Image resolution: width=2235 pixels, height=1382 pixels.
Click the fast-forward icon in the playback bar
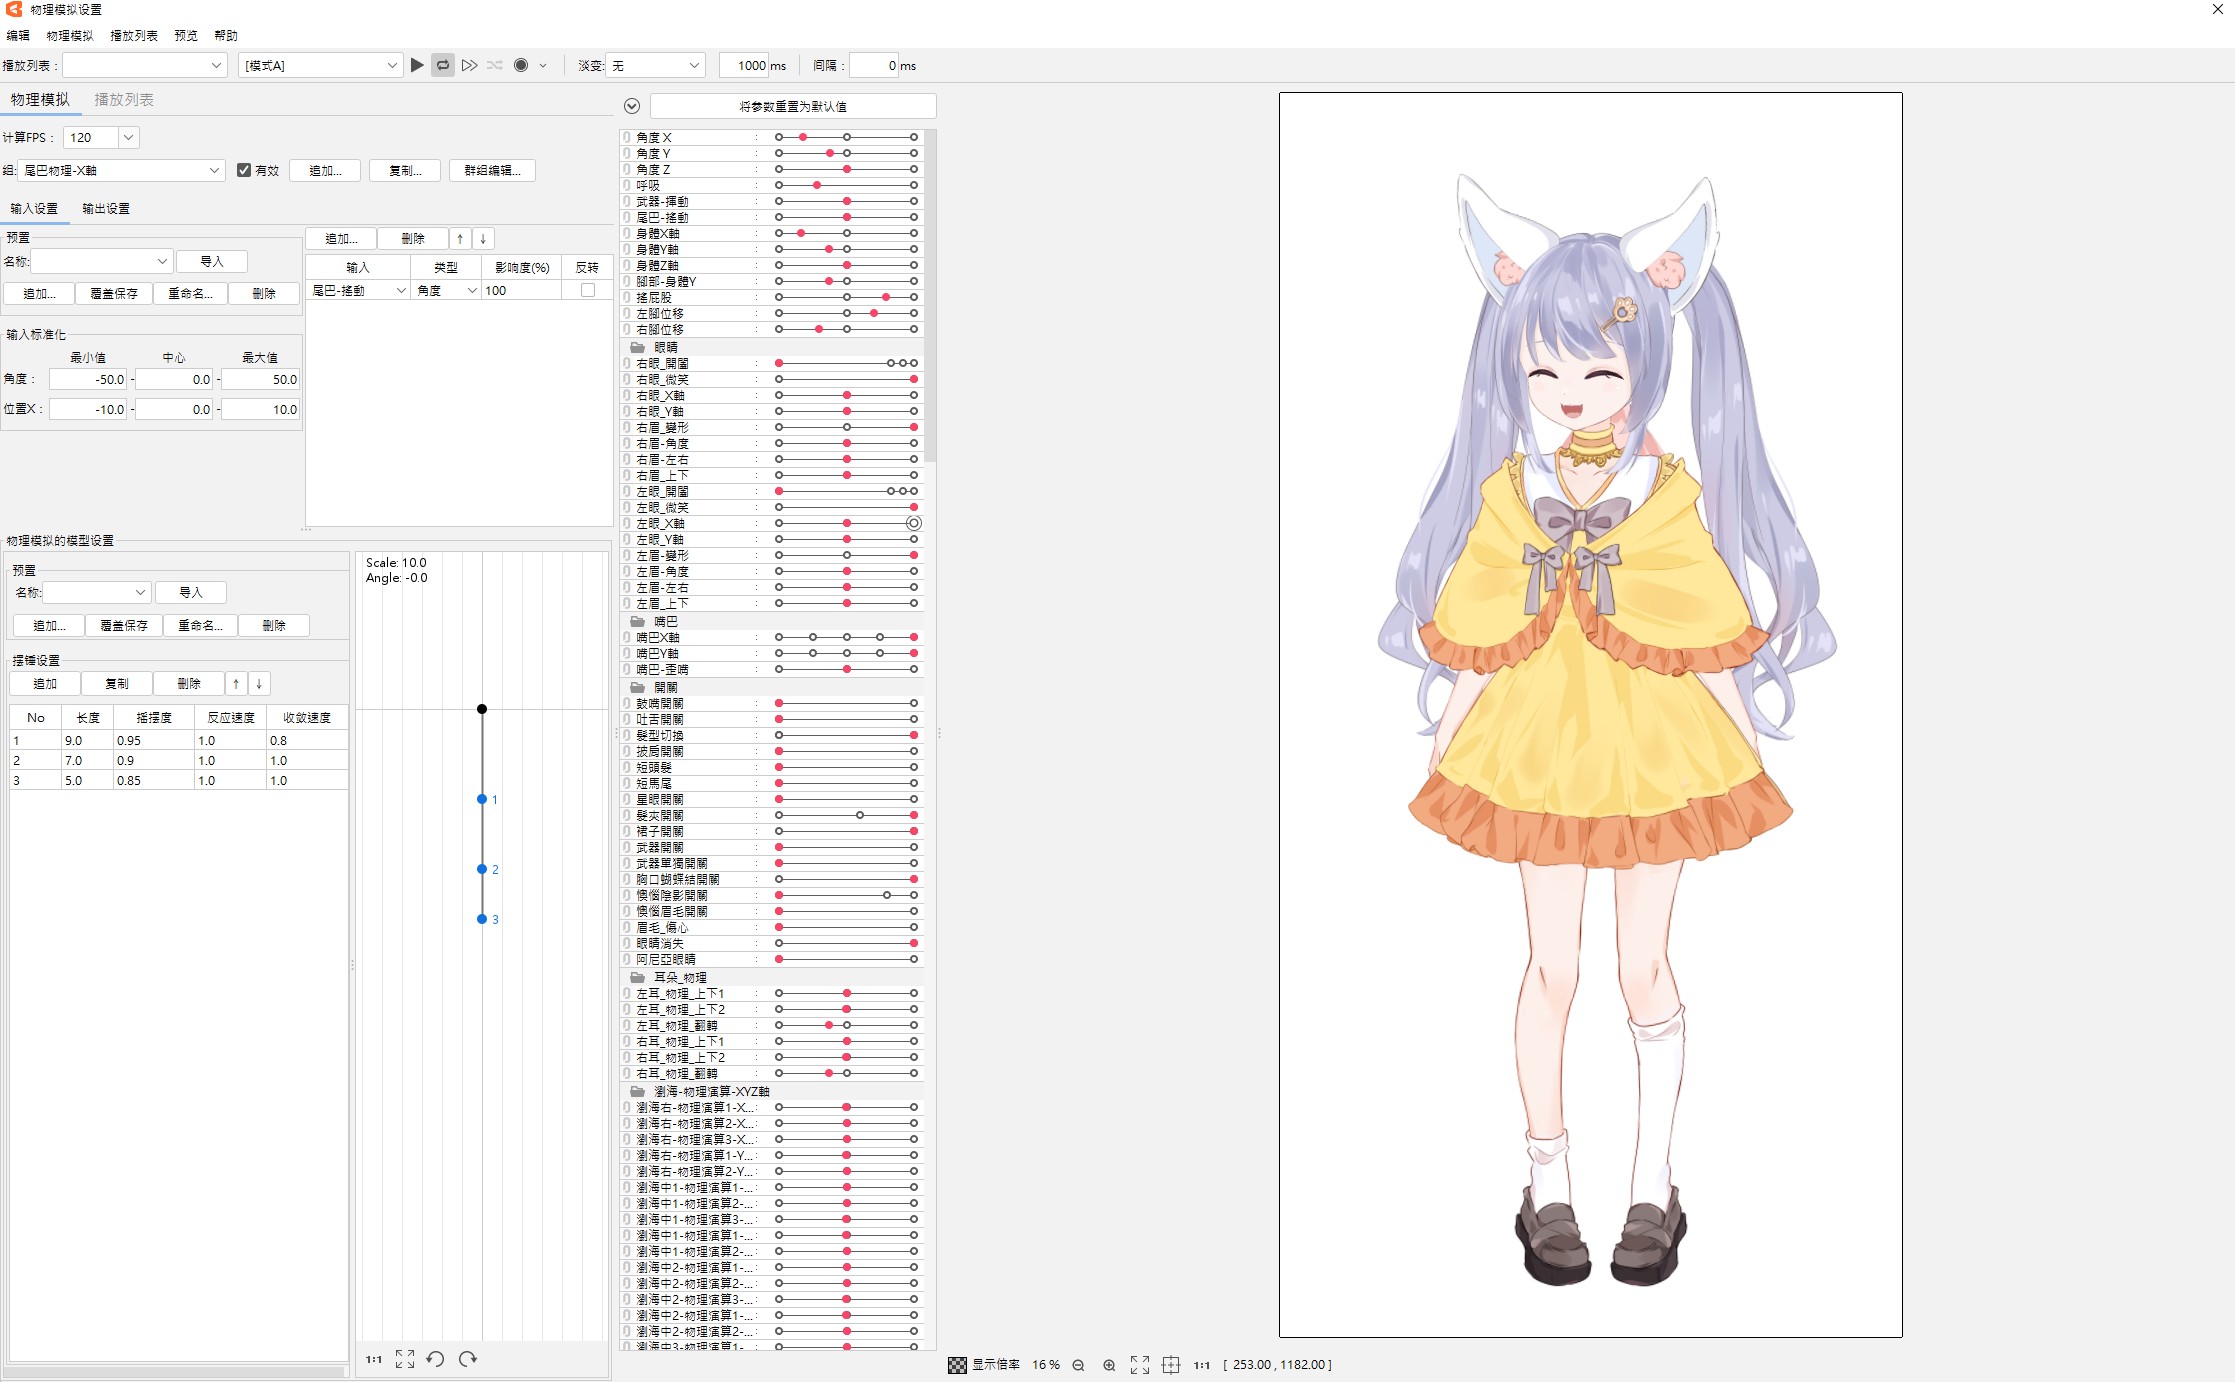pos(469,65)
